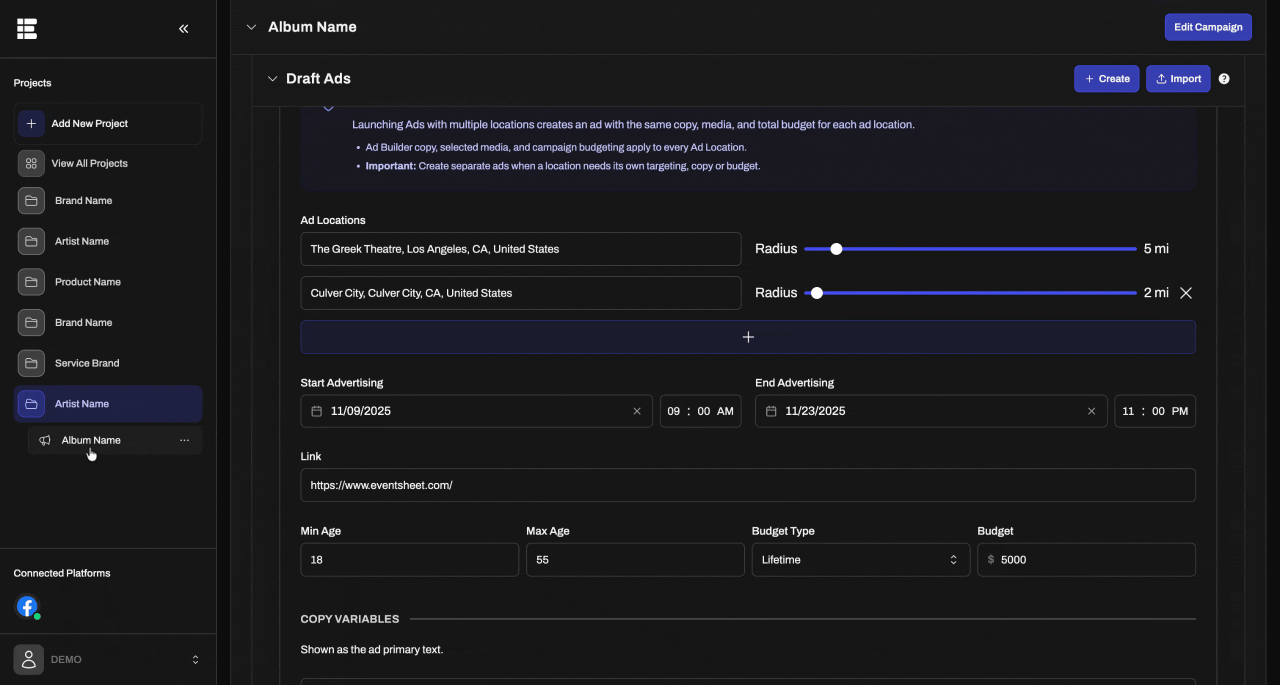Open the calendar icon in End Advertising field
The image size is (1280, 685).
(772, 411)
